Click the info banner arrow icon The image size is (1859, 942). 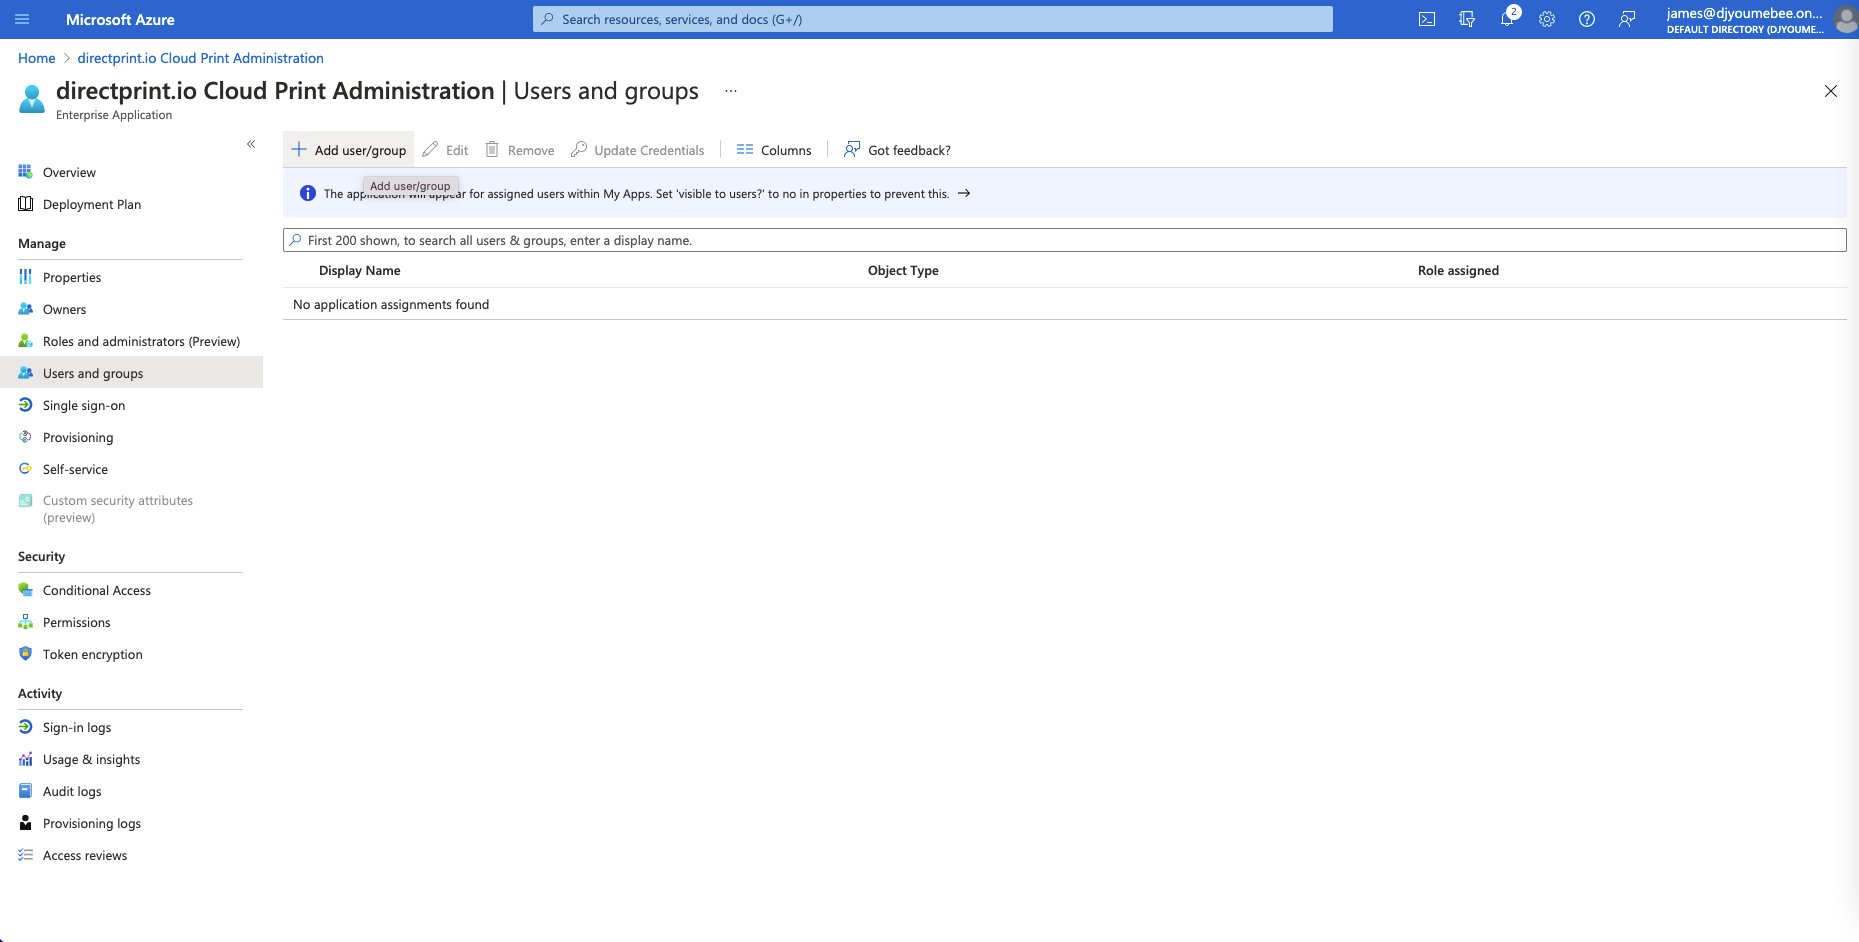pyautogui.click(x=964, y=194)
